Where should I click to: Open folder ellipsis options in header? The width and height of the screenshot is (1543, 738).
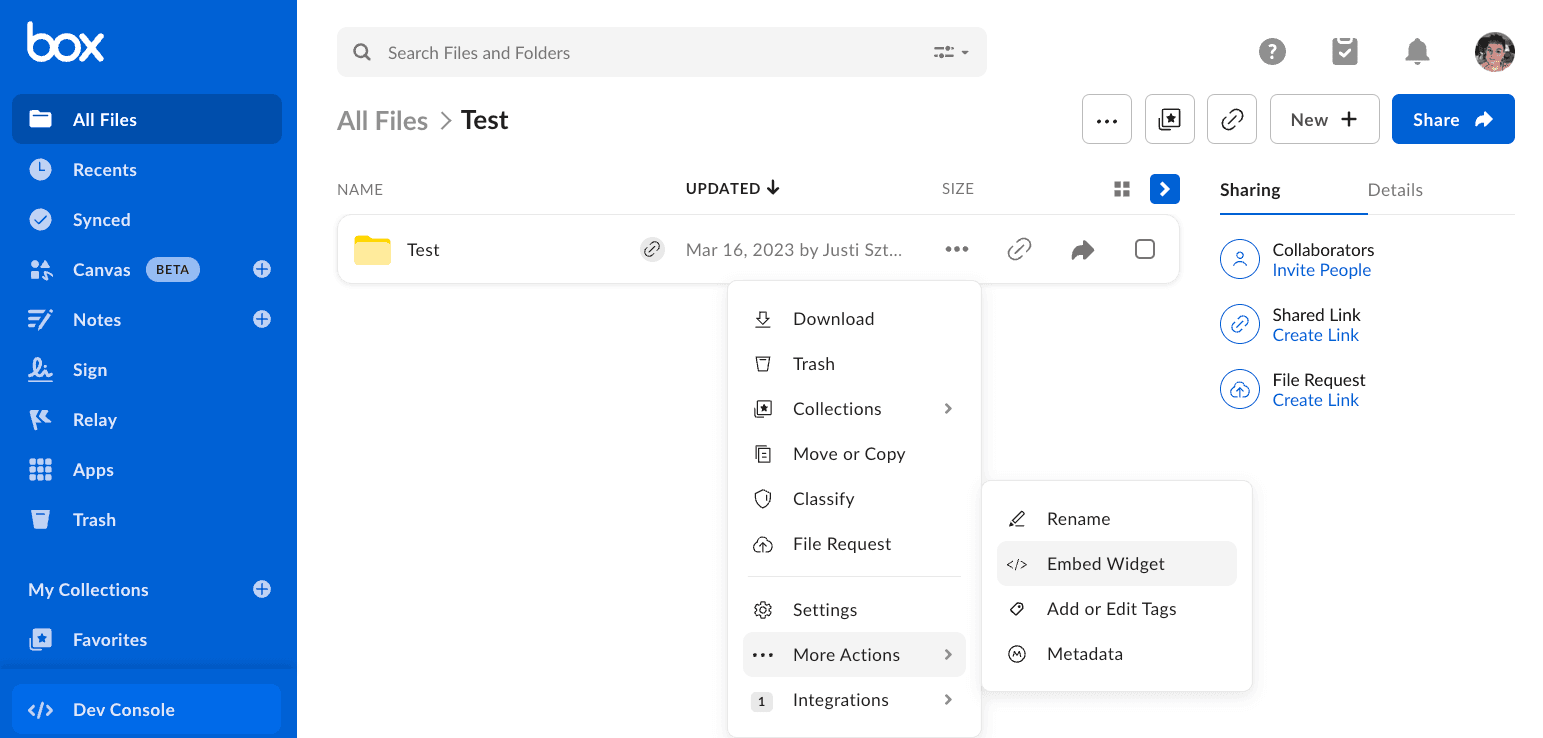1107,119
